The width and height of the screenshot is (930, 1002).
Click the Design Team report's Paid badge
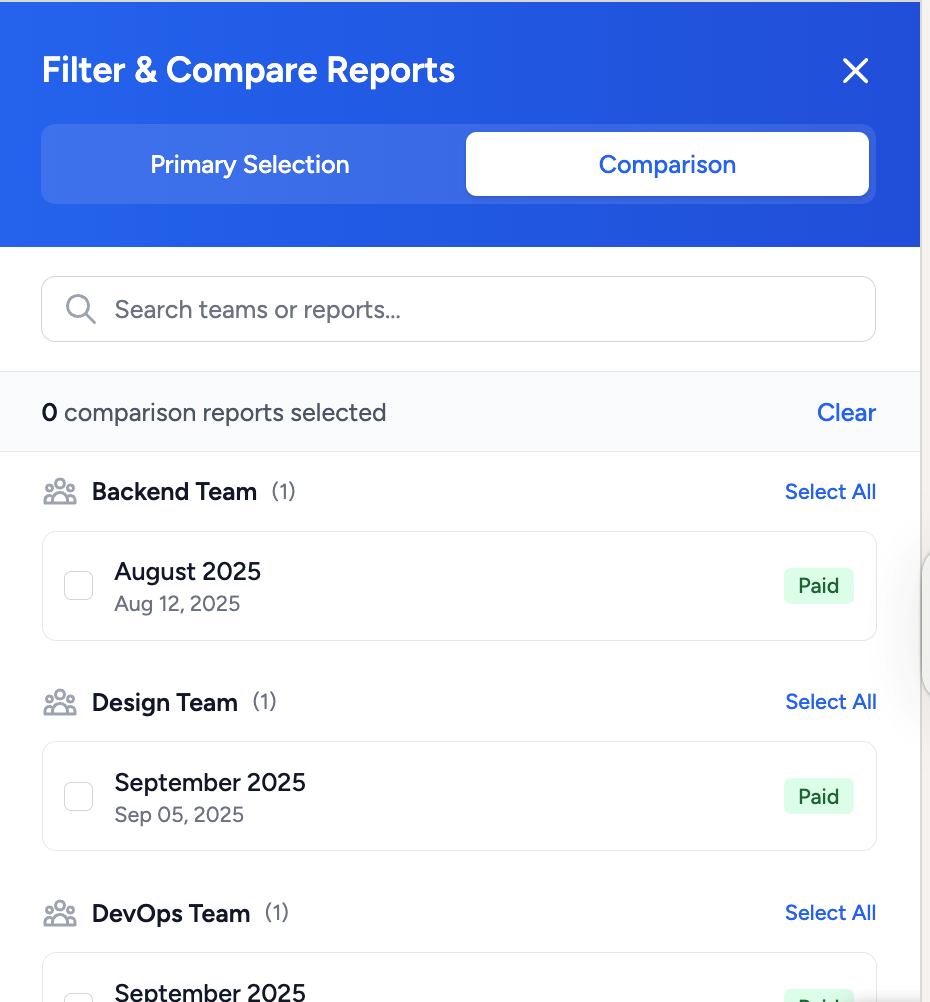coord(818,797)
